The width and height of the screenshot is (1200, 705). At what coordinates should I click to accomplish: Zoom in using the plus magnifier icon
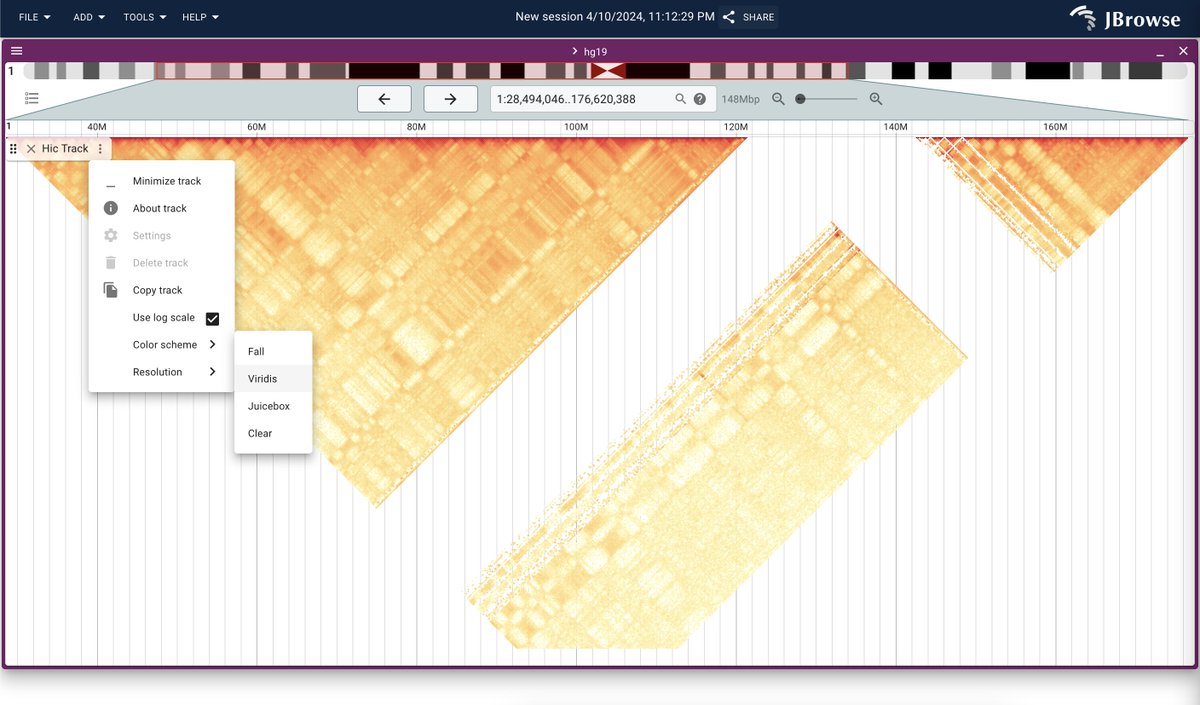pyautogui.click(x=876, y=98)
